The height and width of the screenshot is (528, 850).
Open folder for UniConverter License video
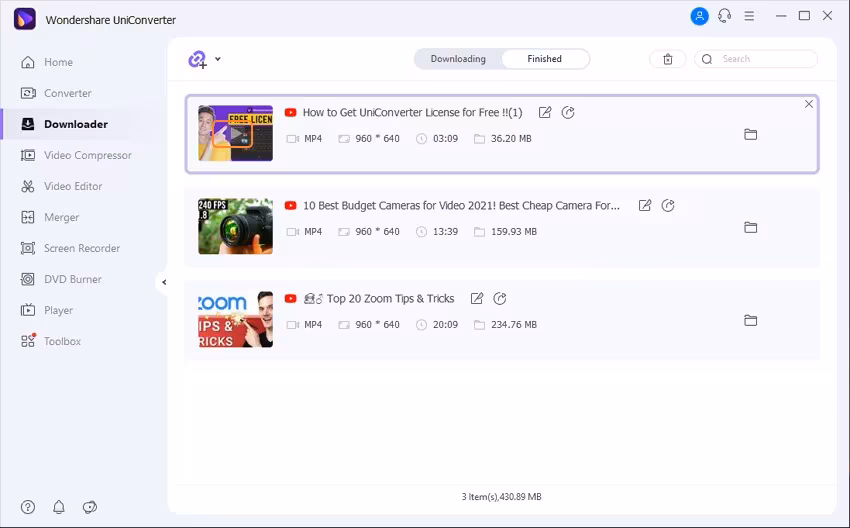pyautogui.click(x=750, y=134)
